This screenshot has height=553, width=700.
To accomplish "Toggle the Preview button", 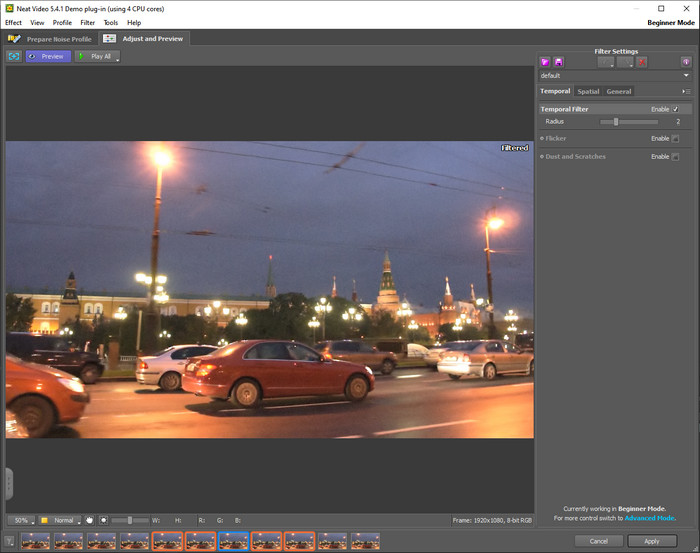I will point(48,56).
